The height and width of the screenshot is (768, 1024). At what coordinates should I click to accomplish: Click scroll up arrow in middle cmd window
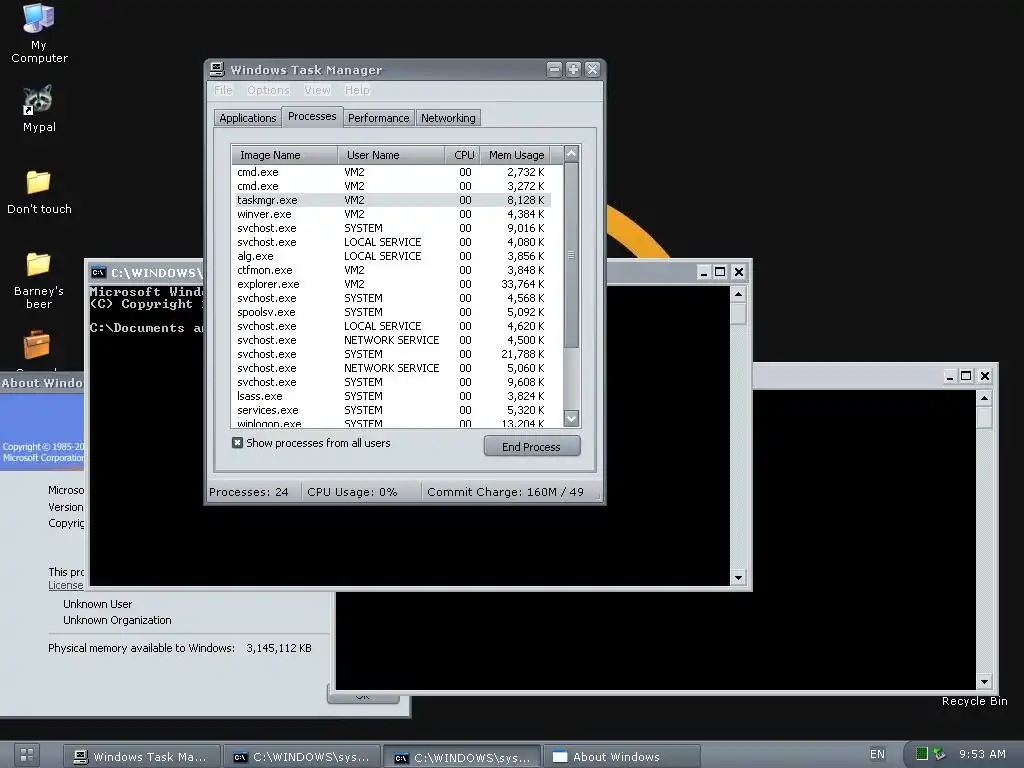click(738, 294)
